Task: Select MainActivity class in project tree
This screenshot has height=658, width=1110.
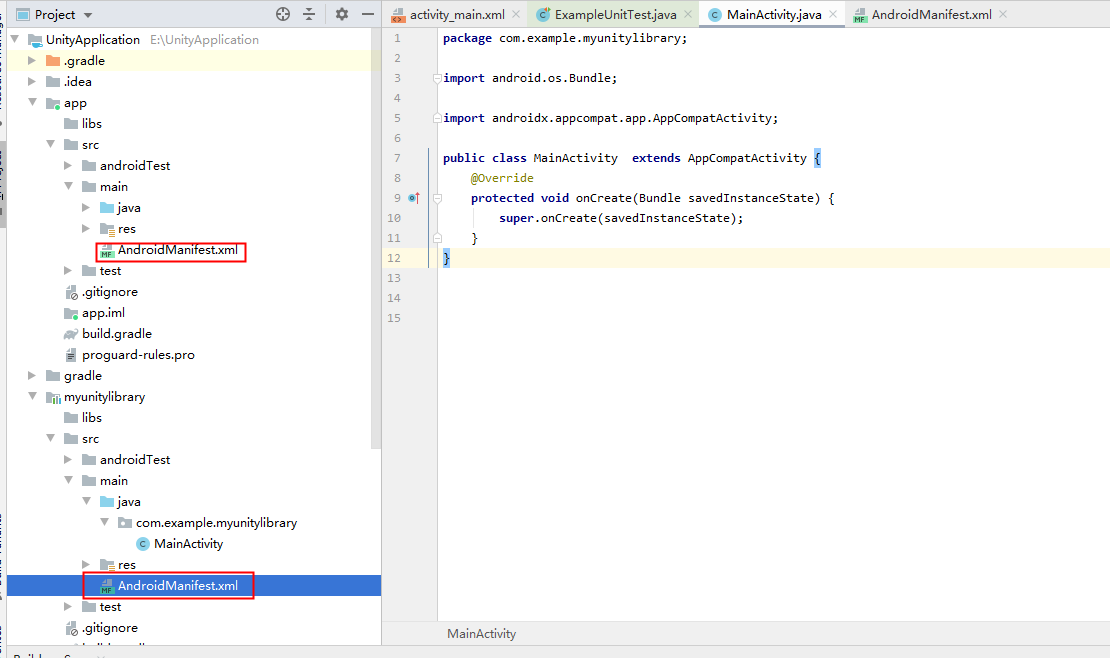Action: (180, 543)
